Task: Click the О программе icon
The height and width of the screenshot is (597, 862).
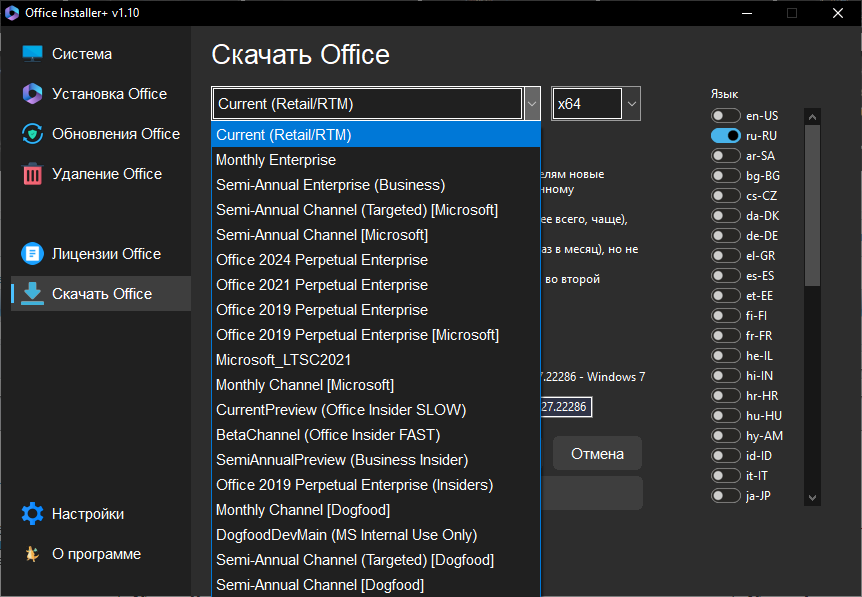Action: coord(33,554)
